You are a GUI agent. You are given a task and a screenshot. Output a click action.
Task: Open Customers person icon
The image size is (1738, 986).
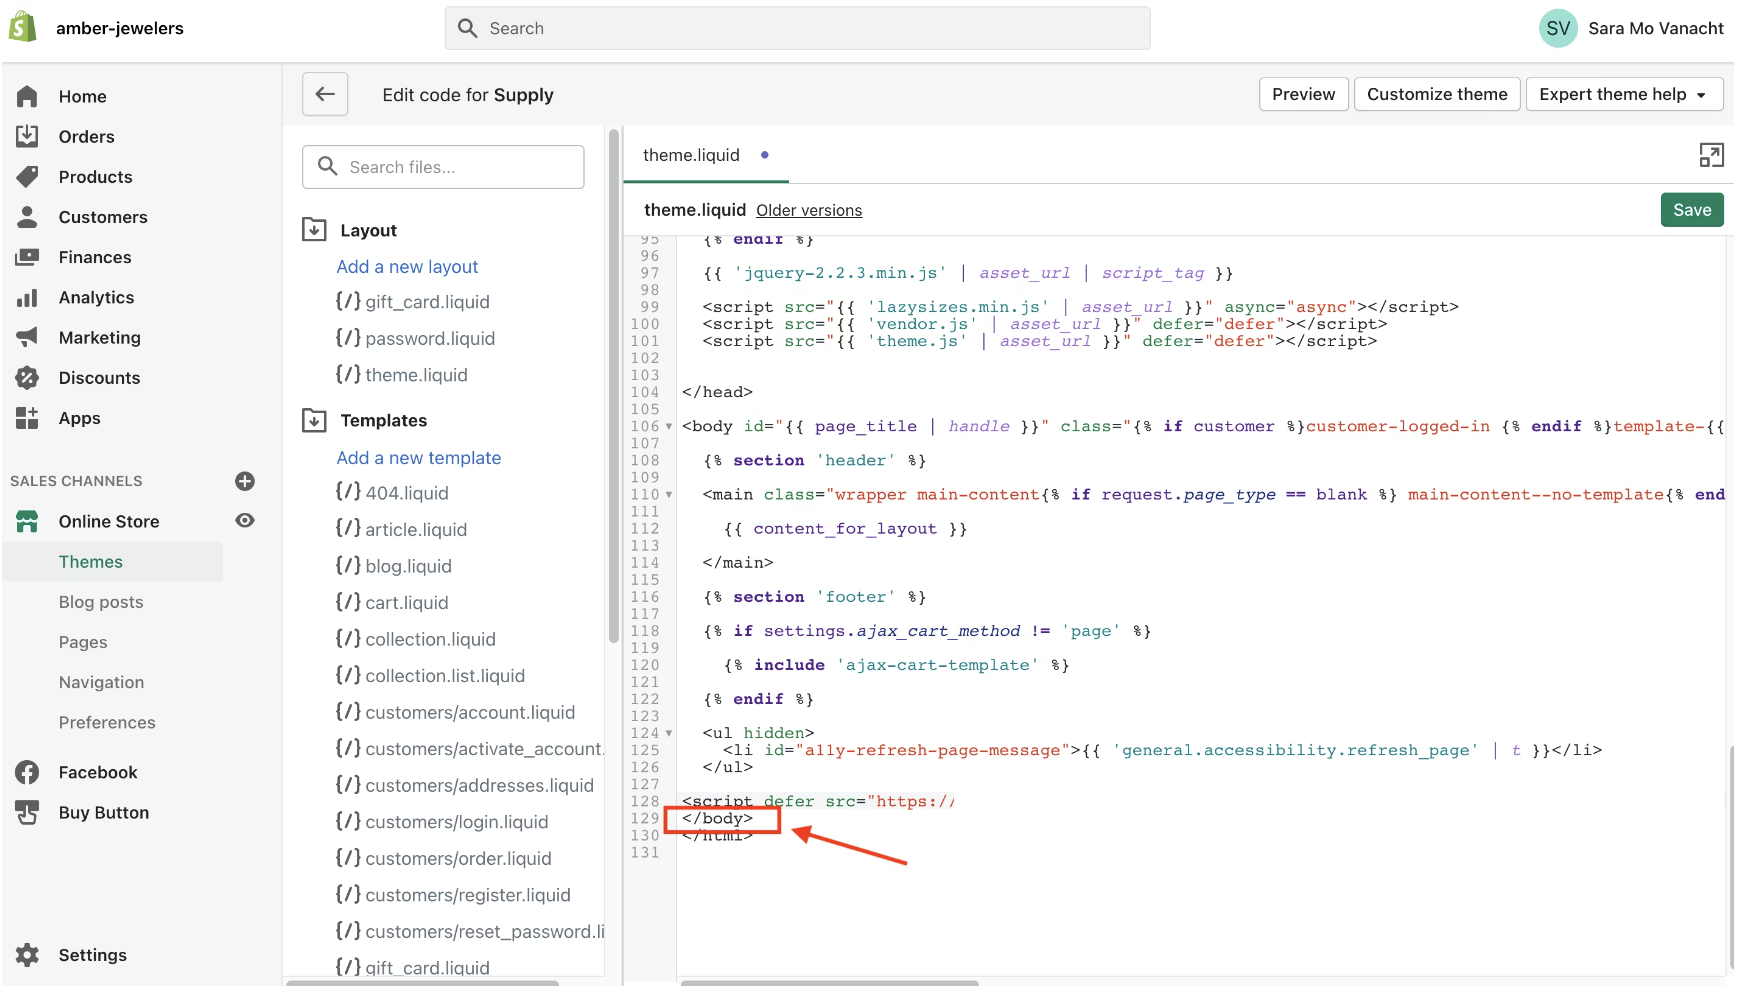pos(27,216)
